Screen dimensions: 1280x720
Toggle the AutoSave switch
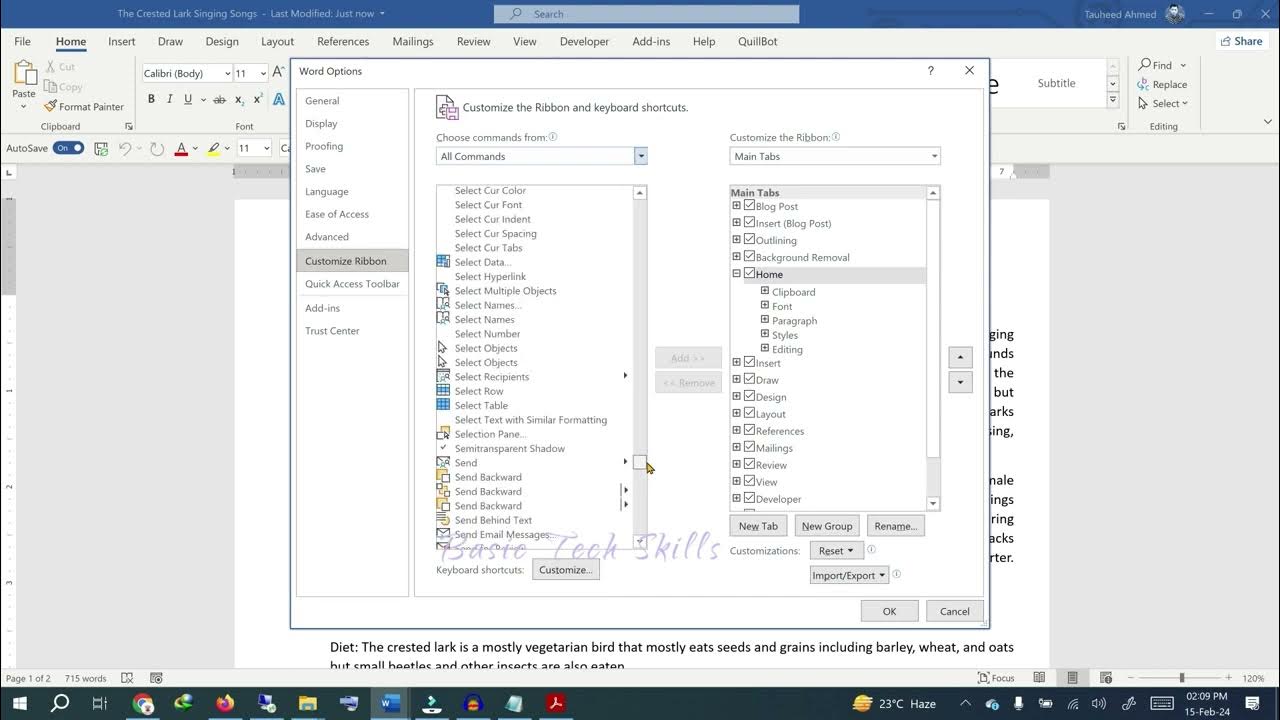tap(68, 148)
